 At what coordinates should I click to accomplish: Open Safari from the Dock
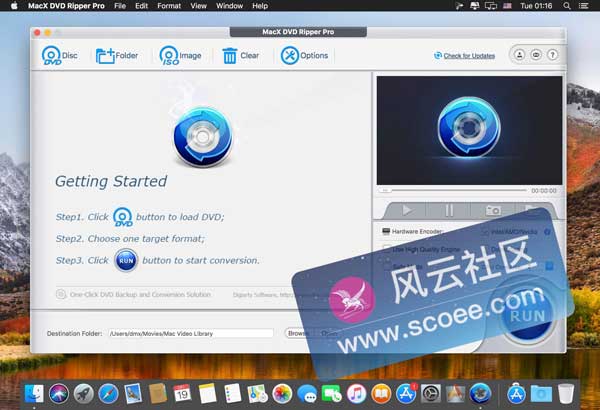108,394
